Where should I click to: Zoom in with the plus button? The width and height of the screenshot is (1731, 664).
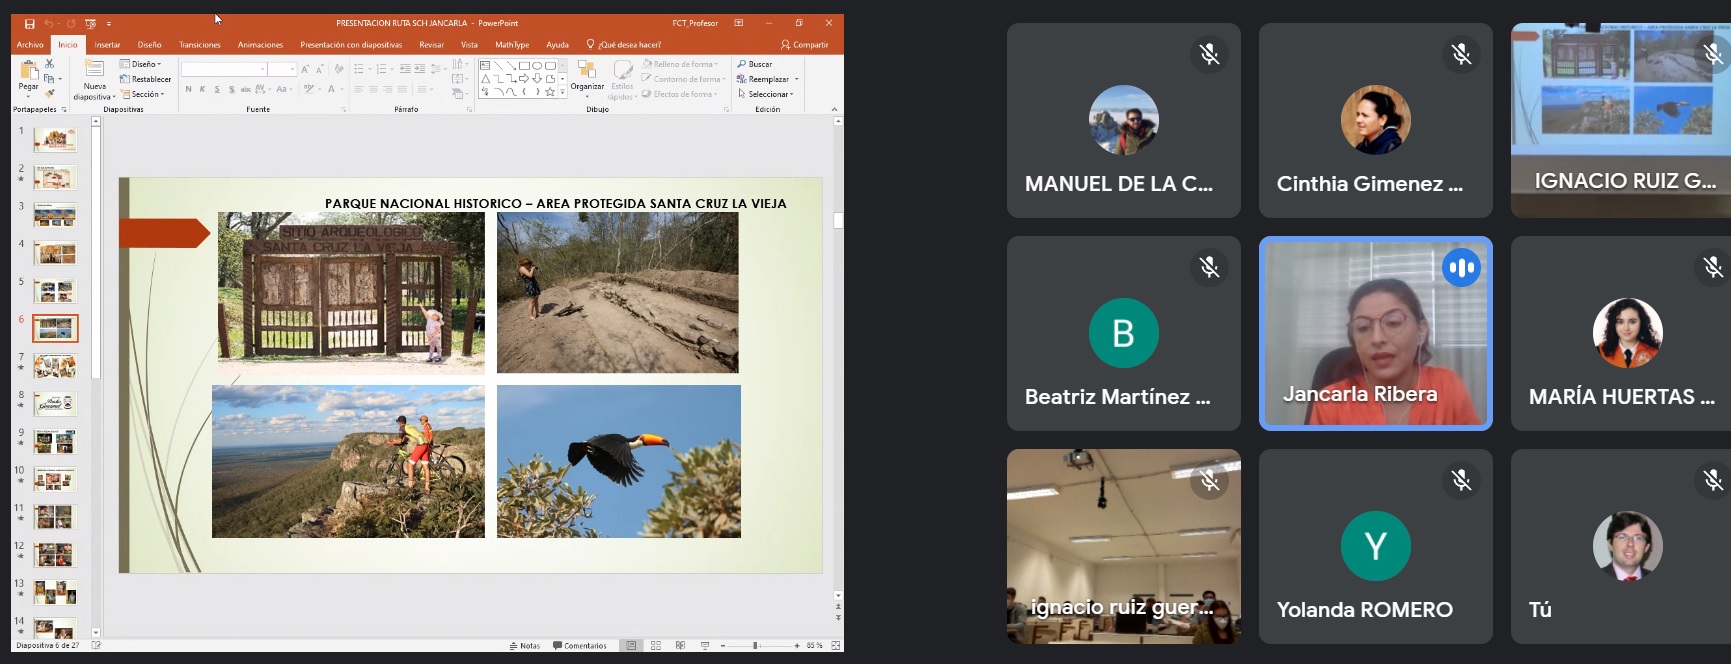[797, 646]
